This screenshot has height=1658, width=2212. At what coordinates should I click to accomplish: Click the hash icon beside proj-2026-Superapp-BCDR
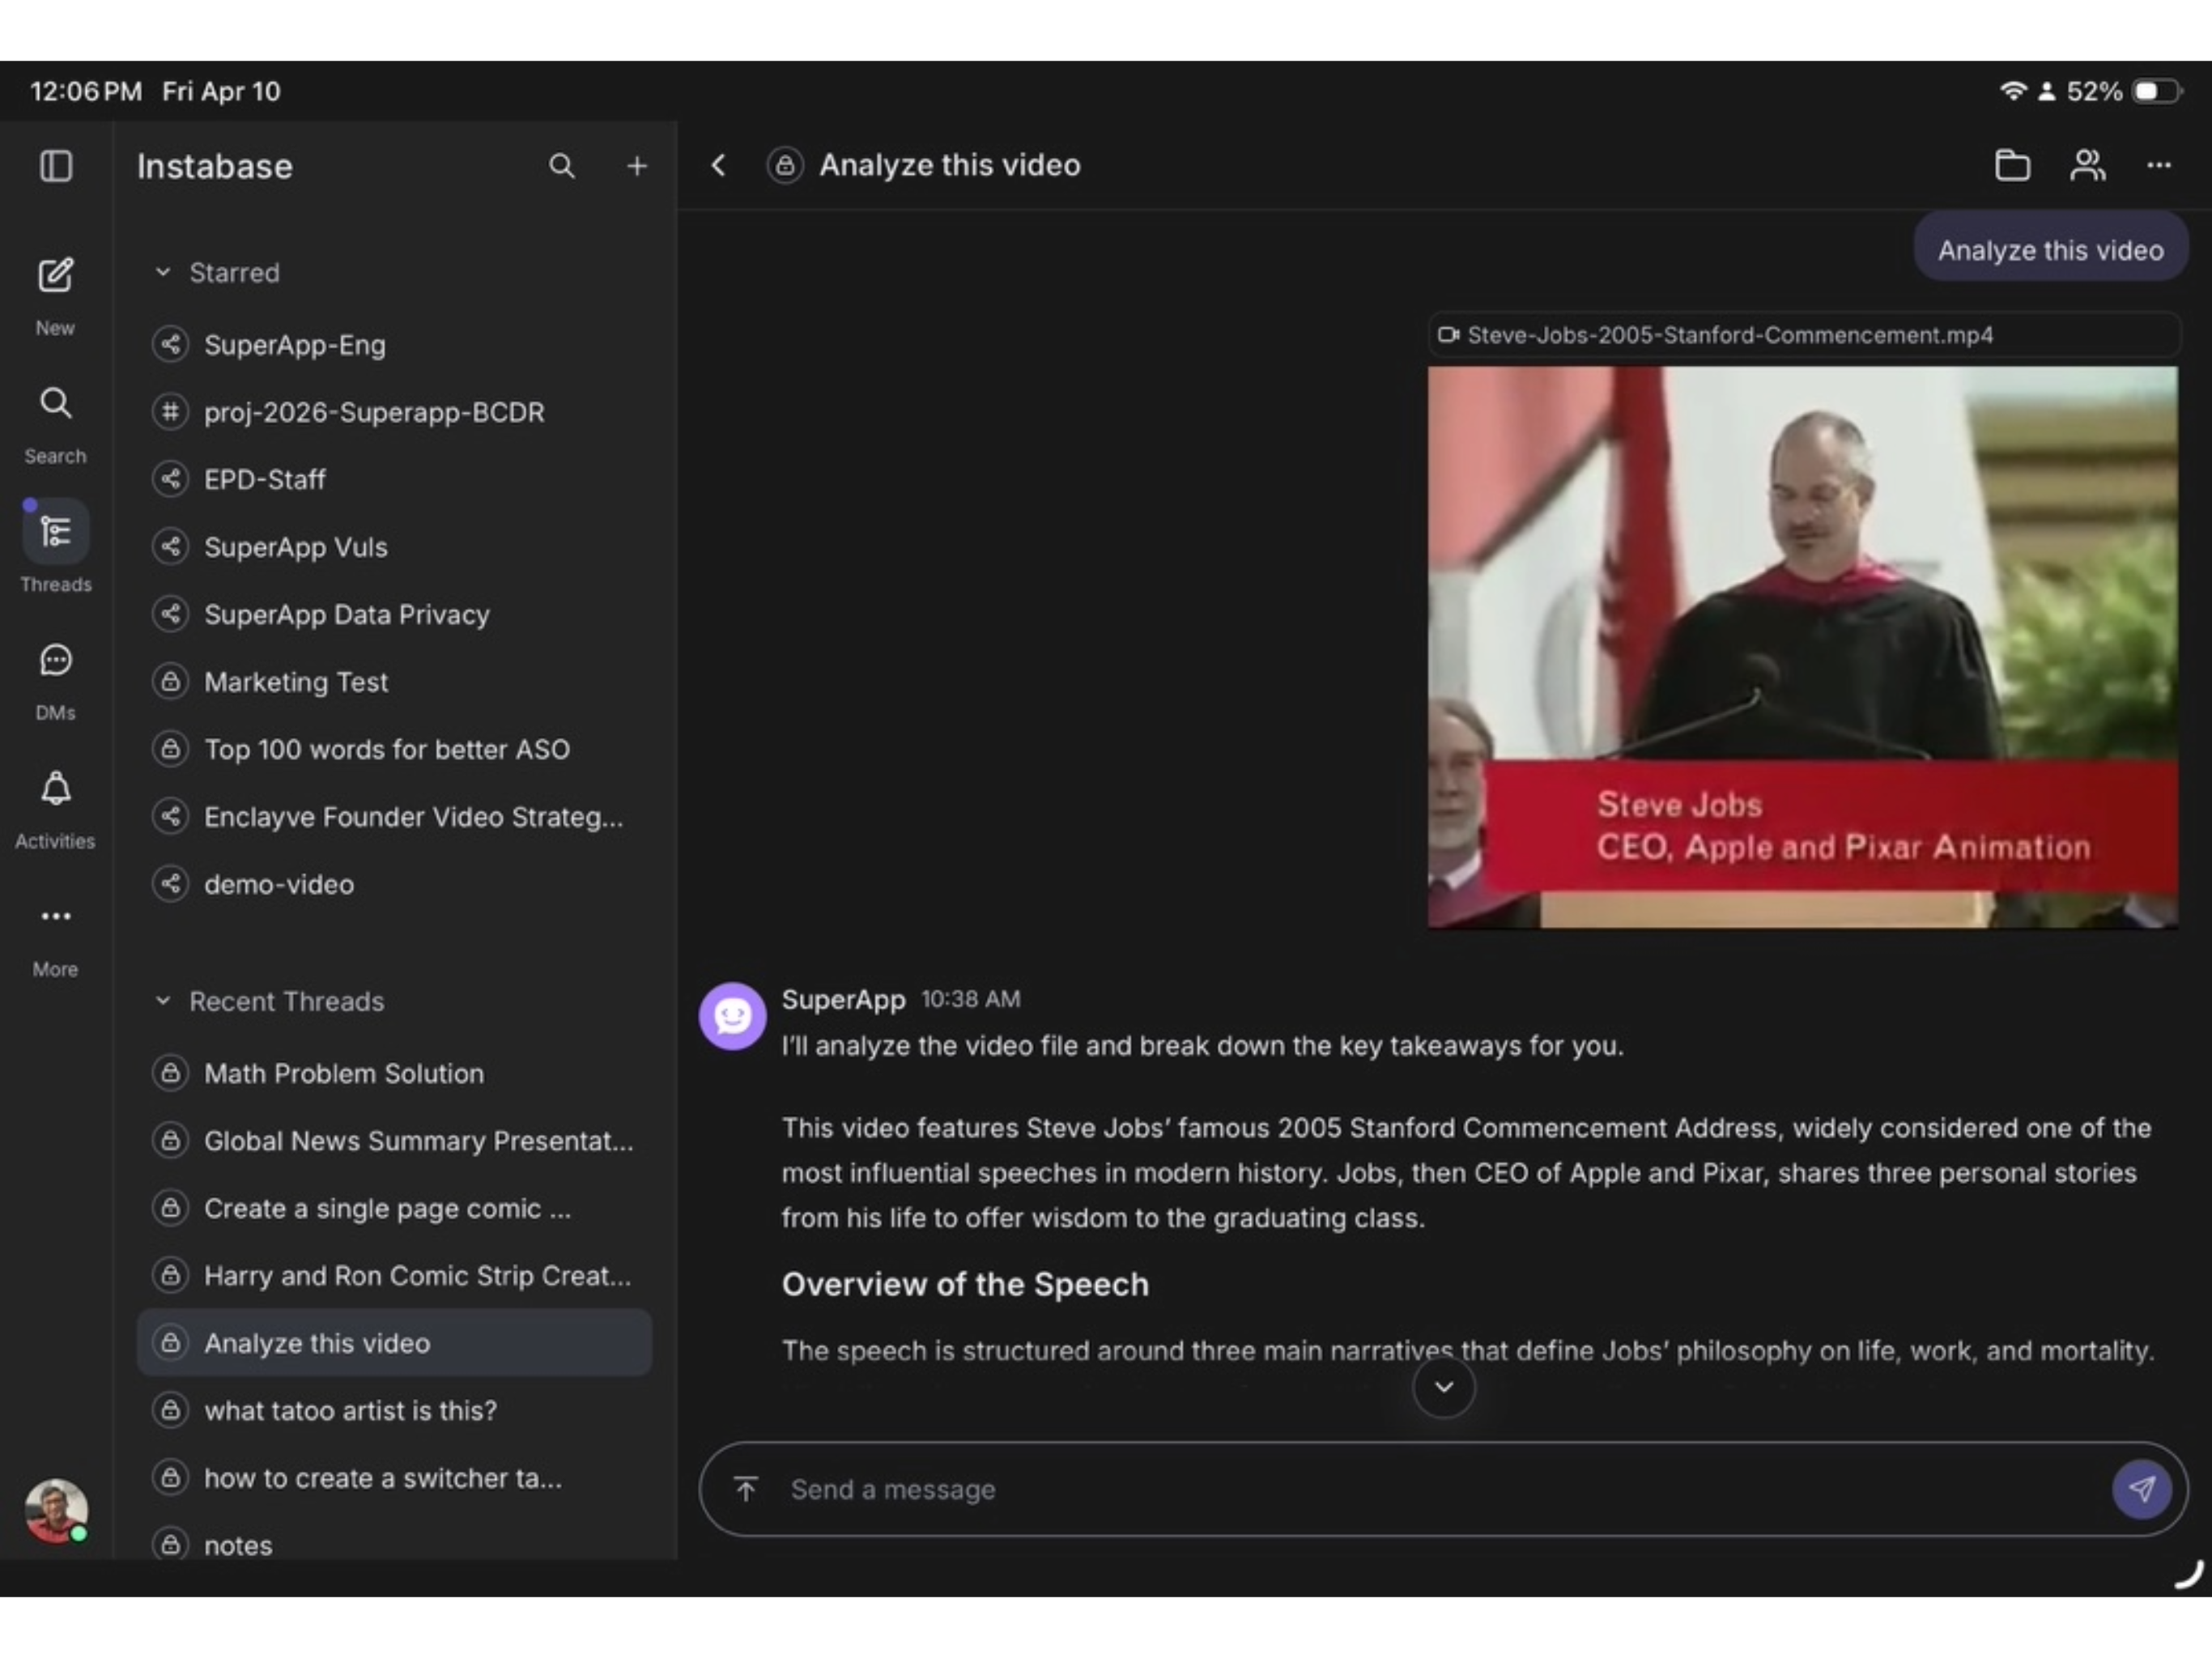(x=171, y=412)
